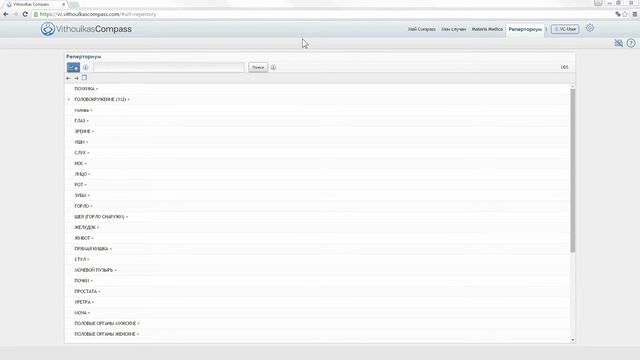
Task: Go back with the repertory left arrow
Action: tap(68, 78)
